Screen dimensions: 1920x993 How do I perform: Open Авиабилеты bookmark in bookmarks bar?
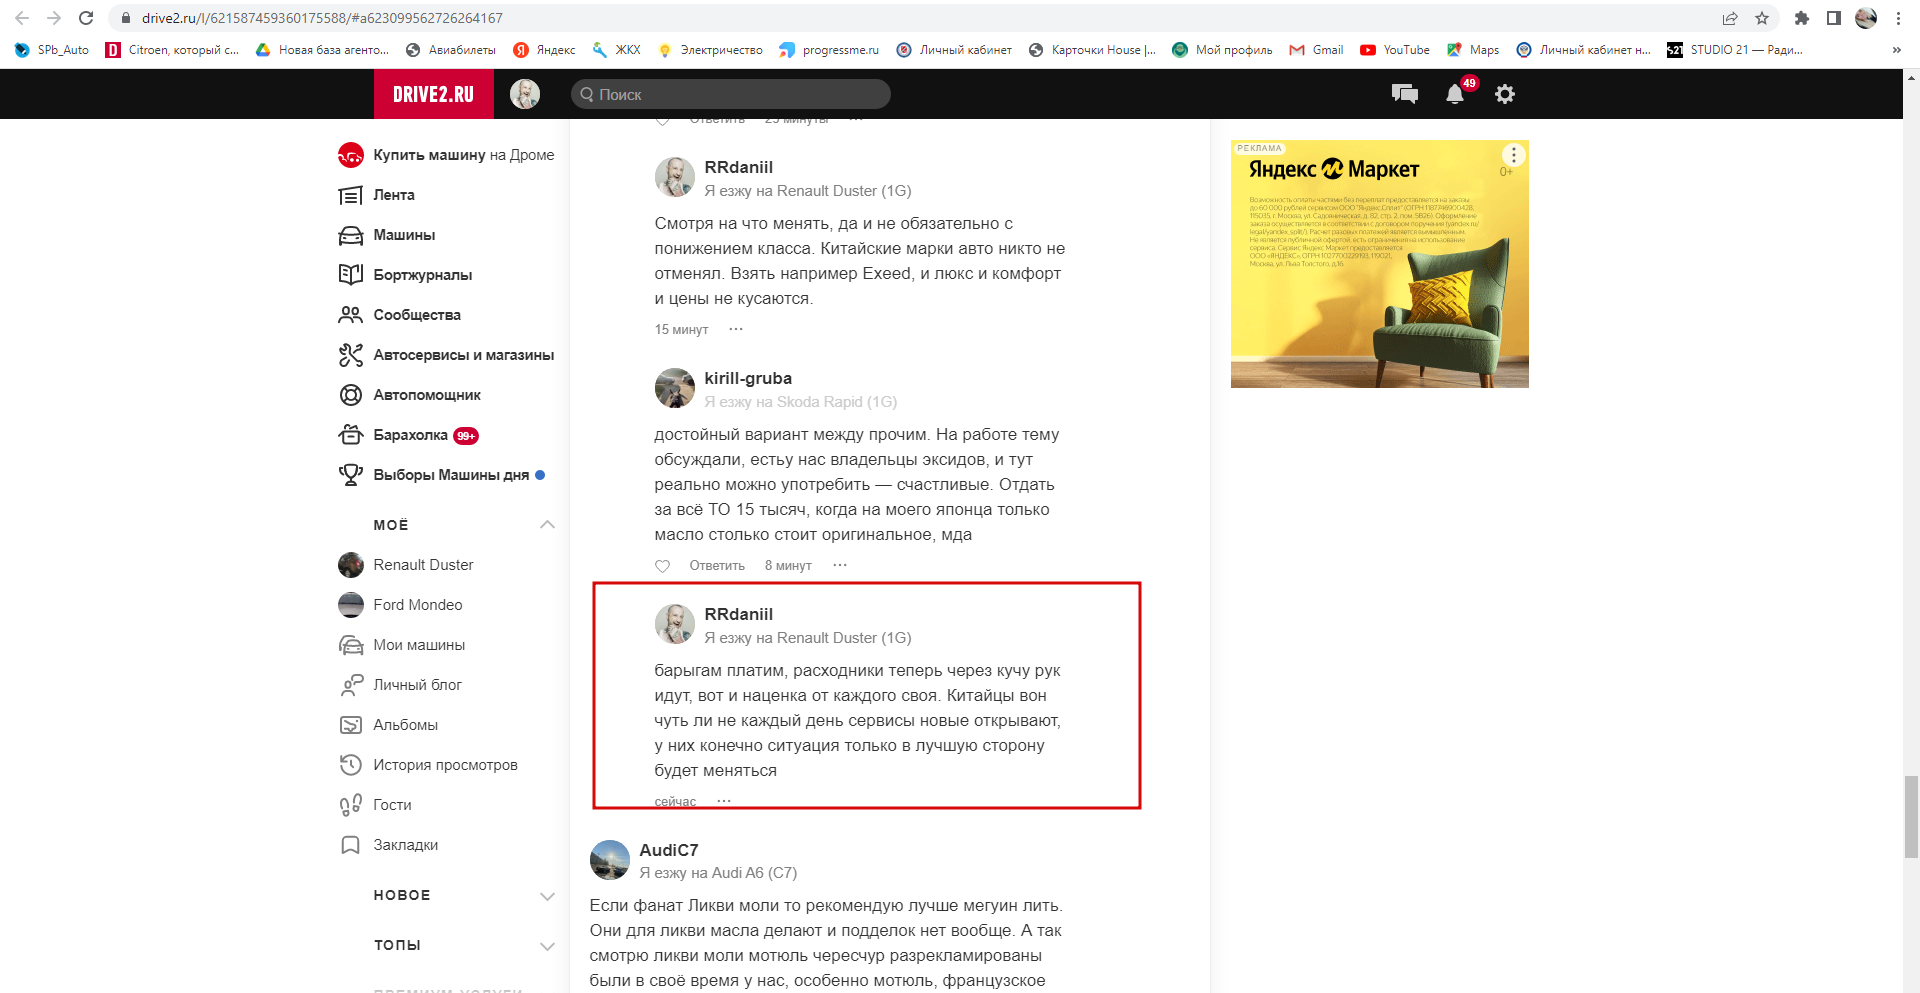(451, 50)
